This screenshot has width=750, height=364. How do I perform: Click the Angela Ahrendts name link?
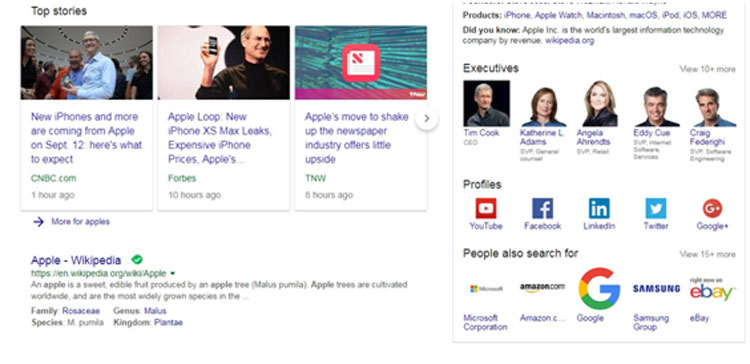(593, 137)
